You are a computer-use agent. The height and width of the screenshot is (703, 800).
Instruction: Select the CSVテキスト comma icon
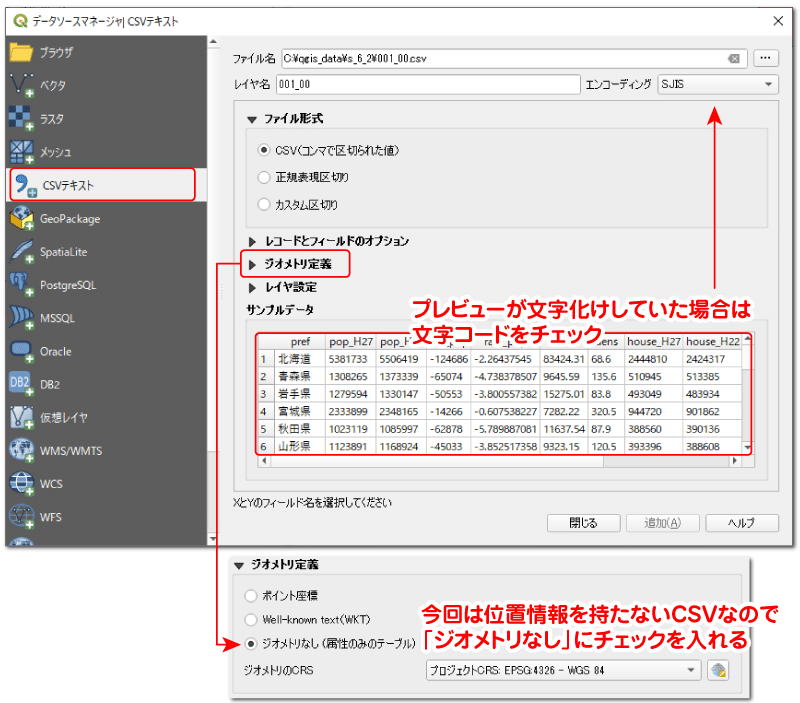24,185
